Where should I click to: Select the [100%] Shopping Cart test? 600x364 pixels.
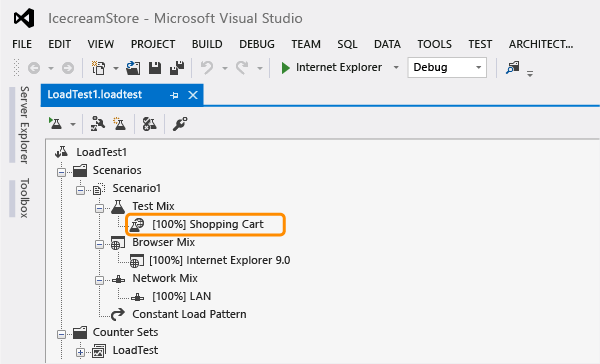coord(208,224)
